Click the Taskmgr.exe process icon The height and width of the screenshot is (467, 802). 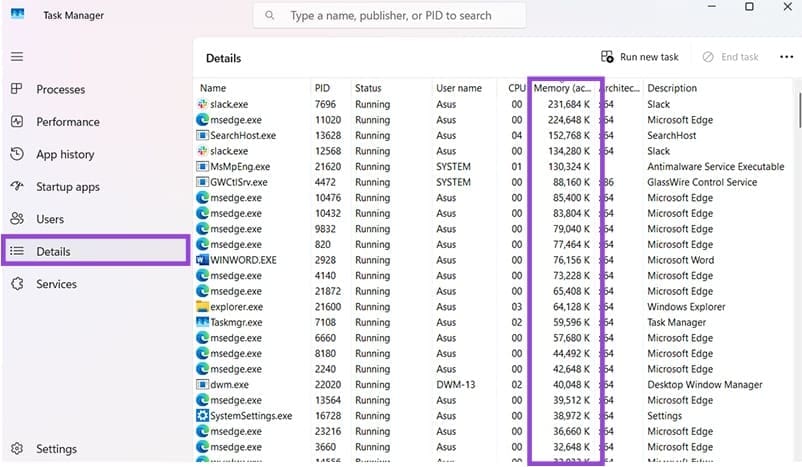[x=203, y=322]
